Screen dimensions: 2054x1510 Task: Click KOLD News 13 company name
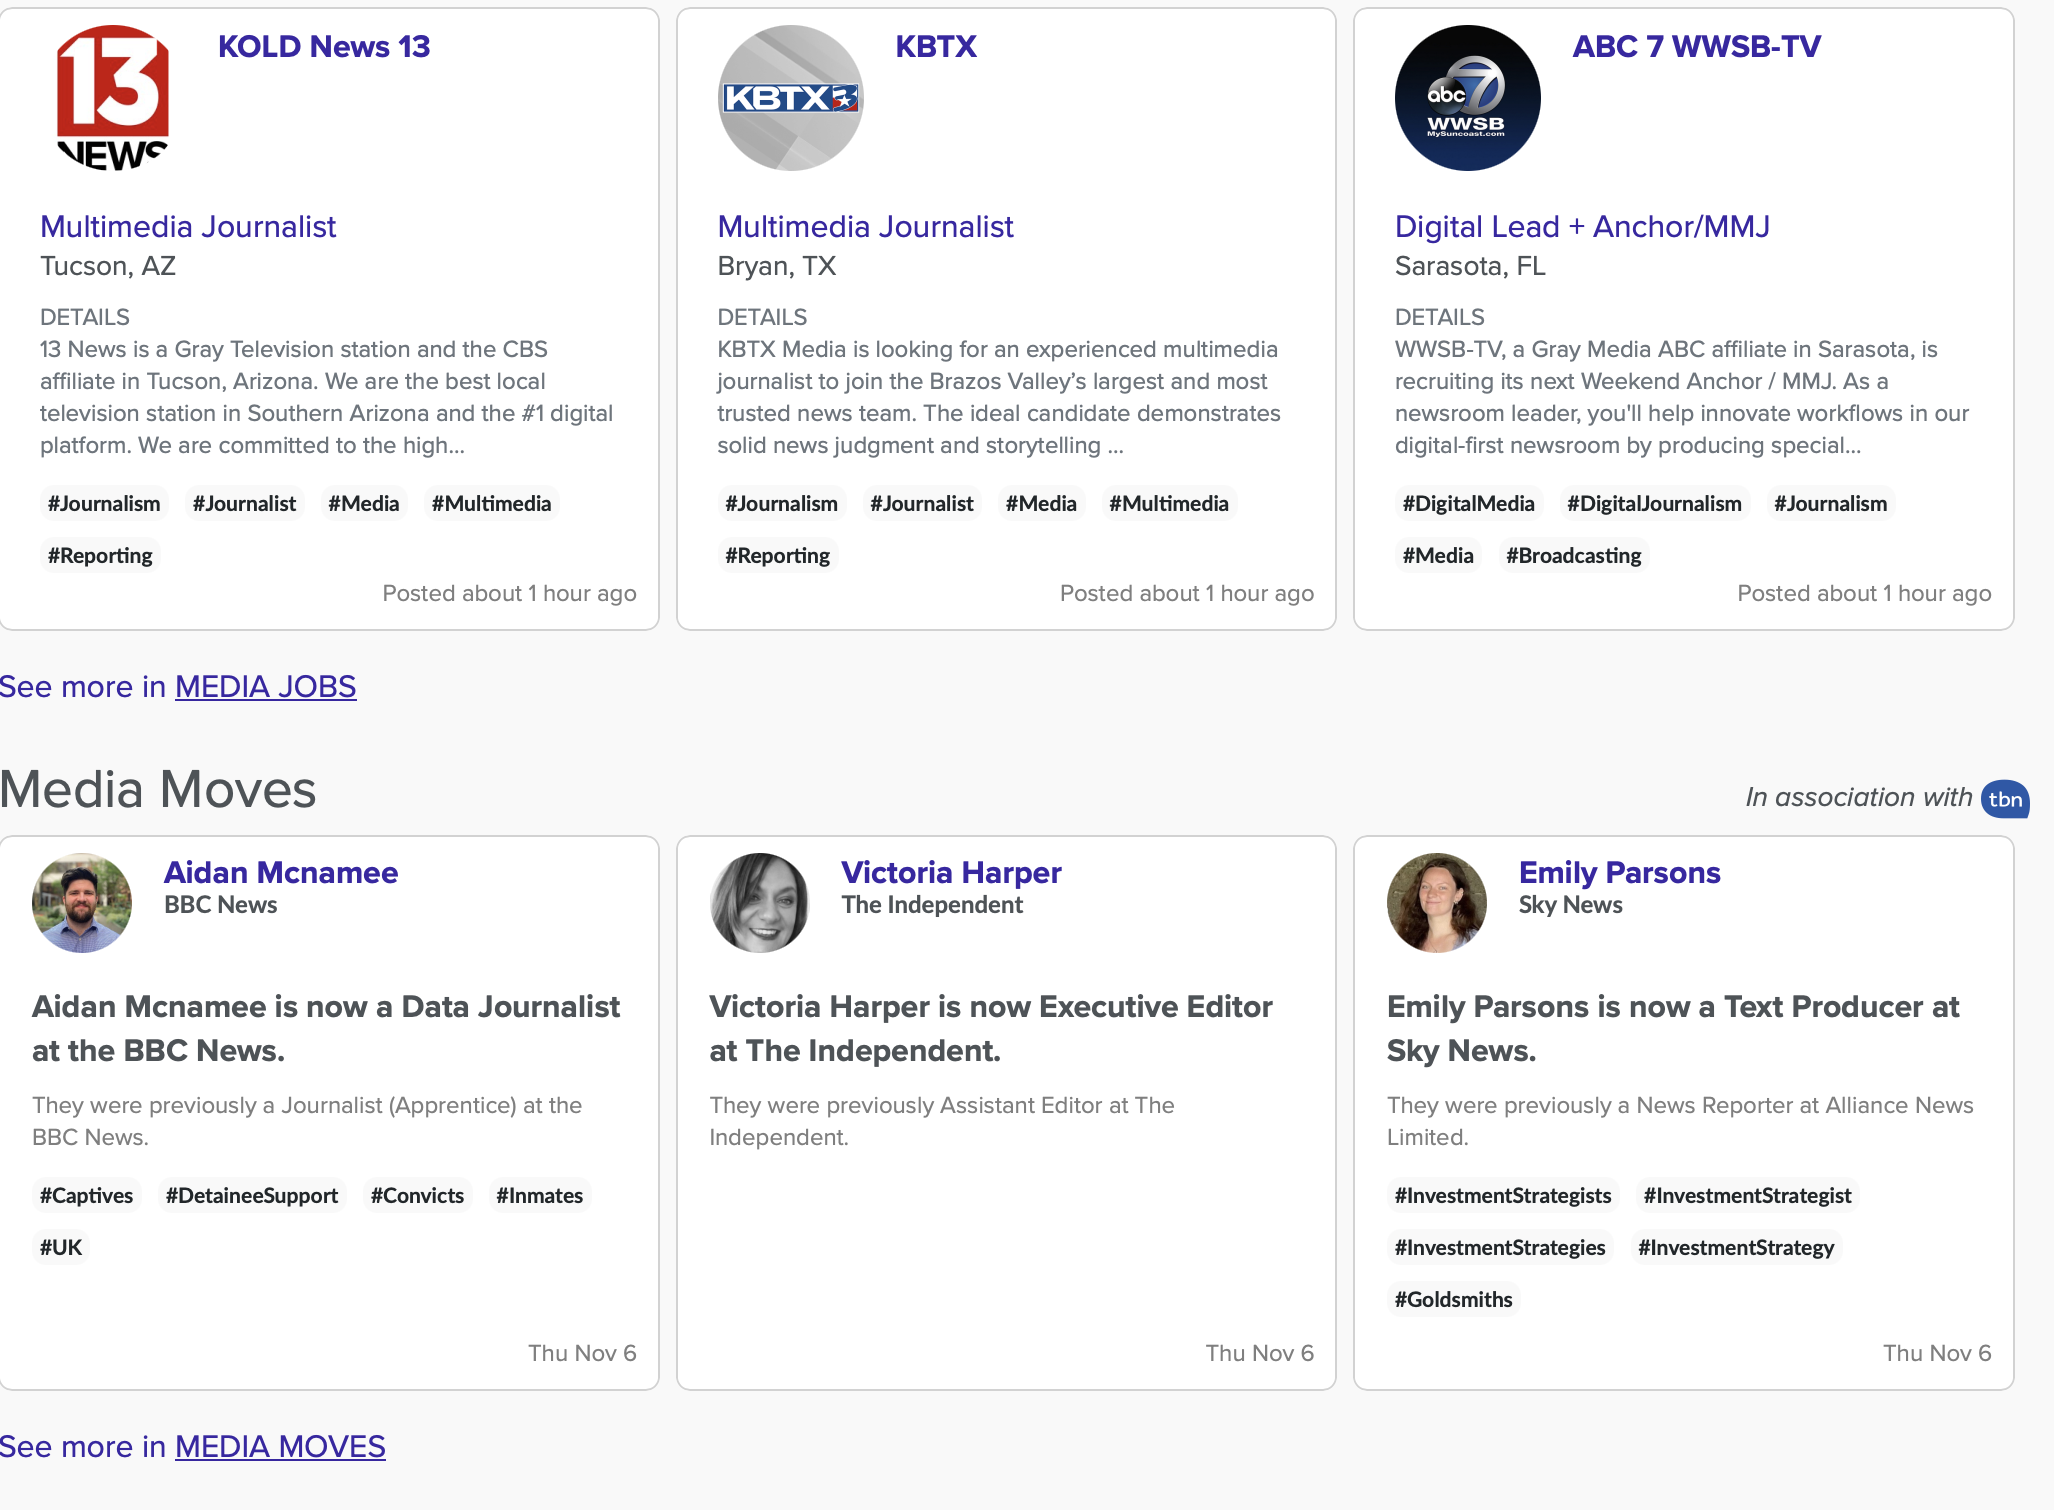coord(324,47)
